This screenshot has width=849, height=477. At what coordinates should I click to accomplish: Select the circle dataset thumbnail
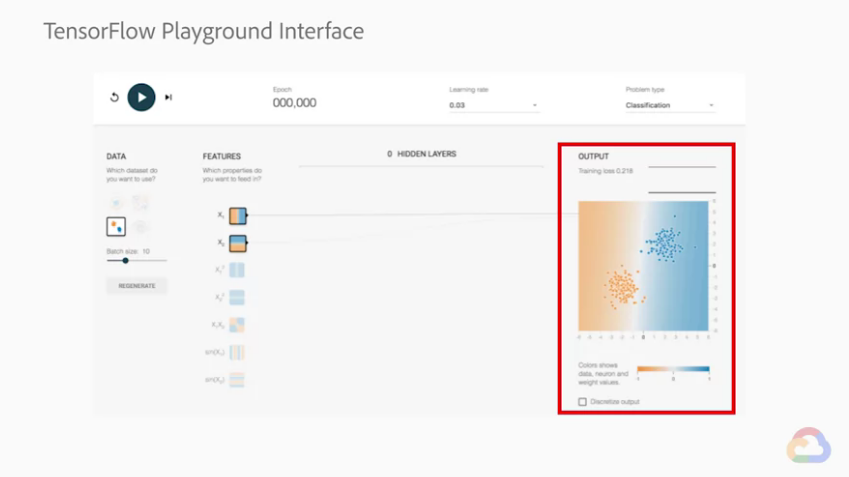[116, 202]
